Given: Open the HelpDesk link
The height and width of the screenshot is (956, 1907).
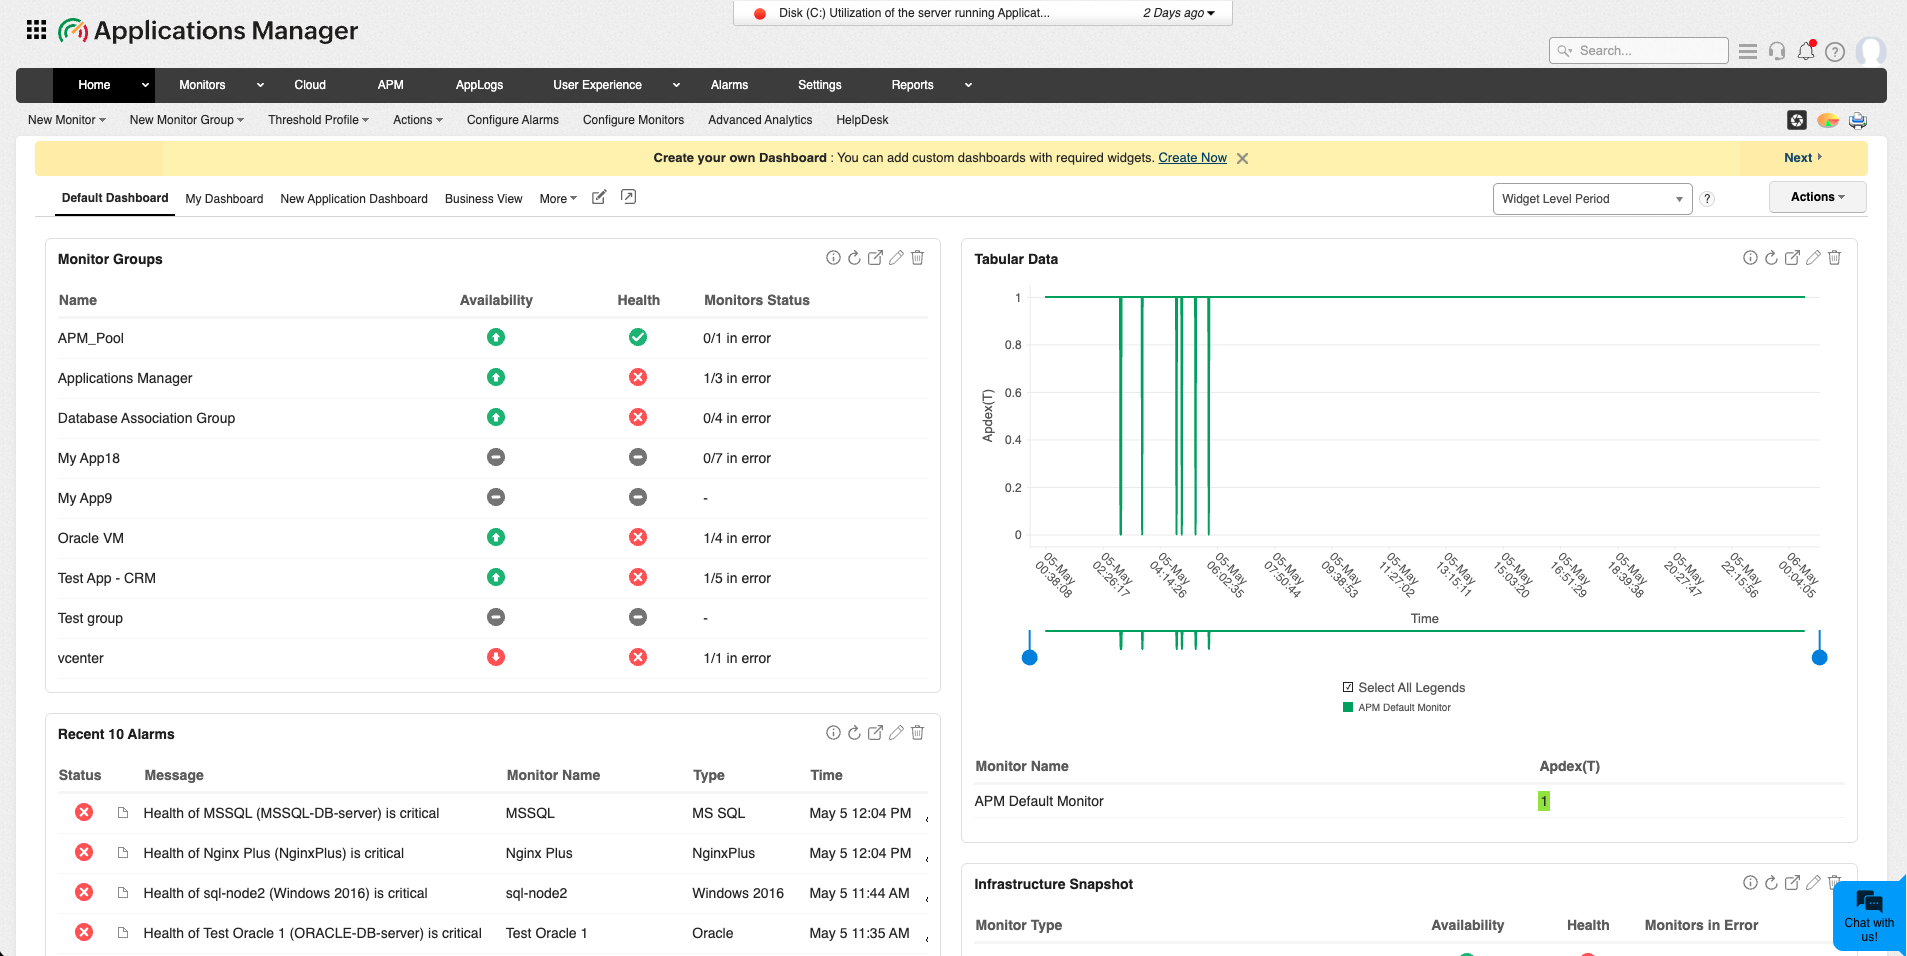Looking at the screenshot, I should click(x=862, y=120).
